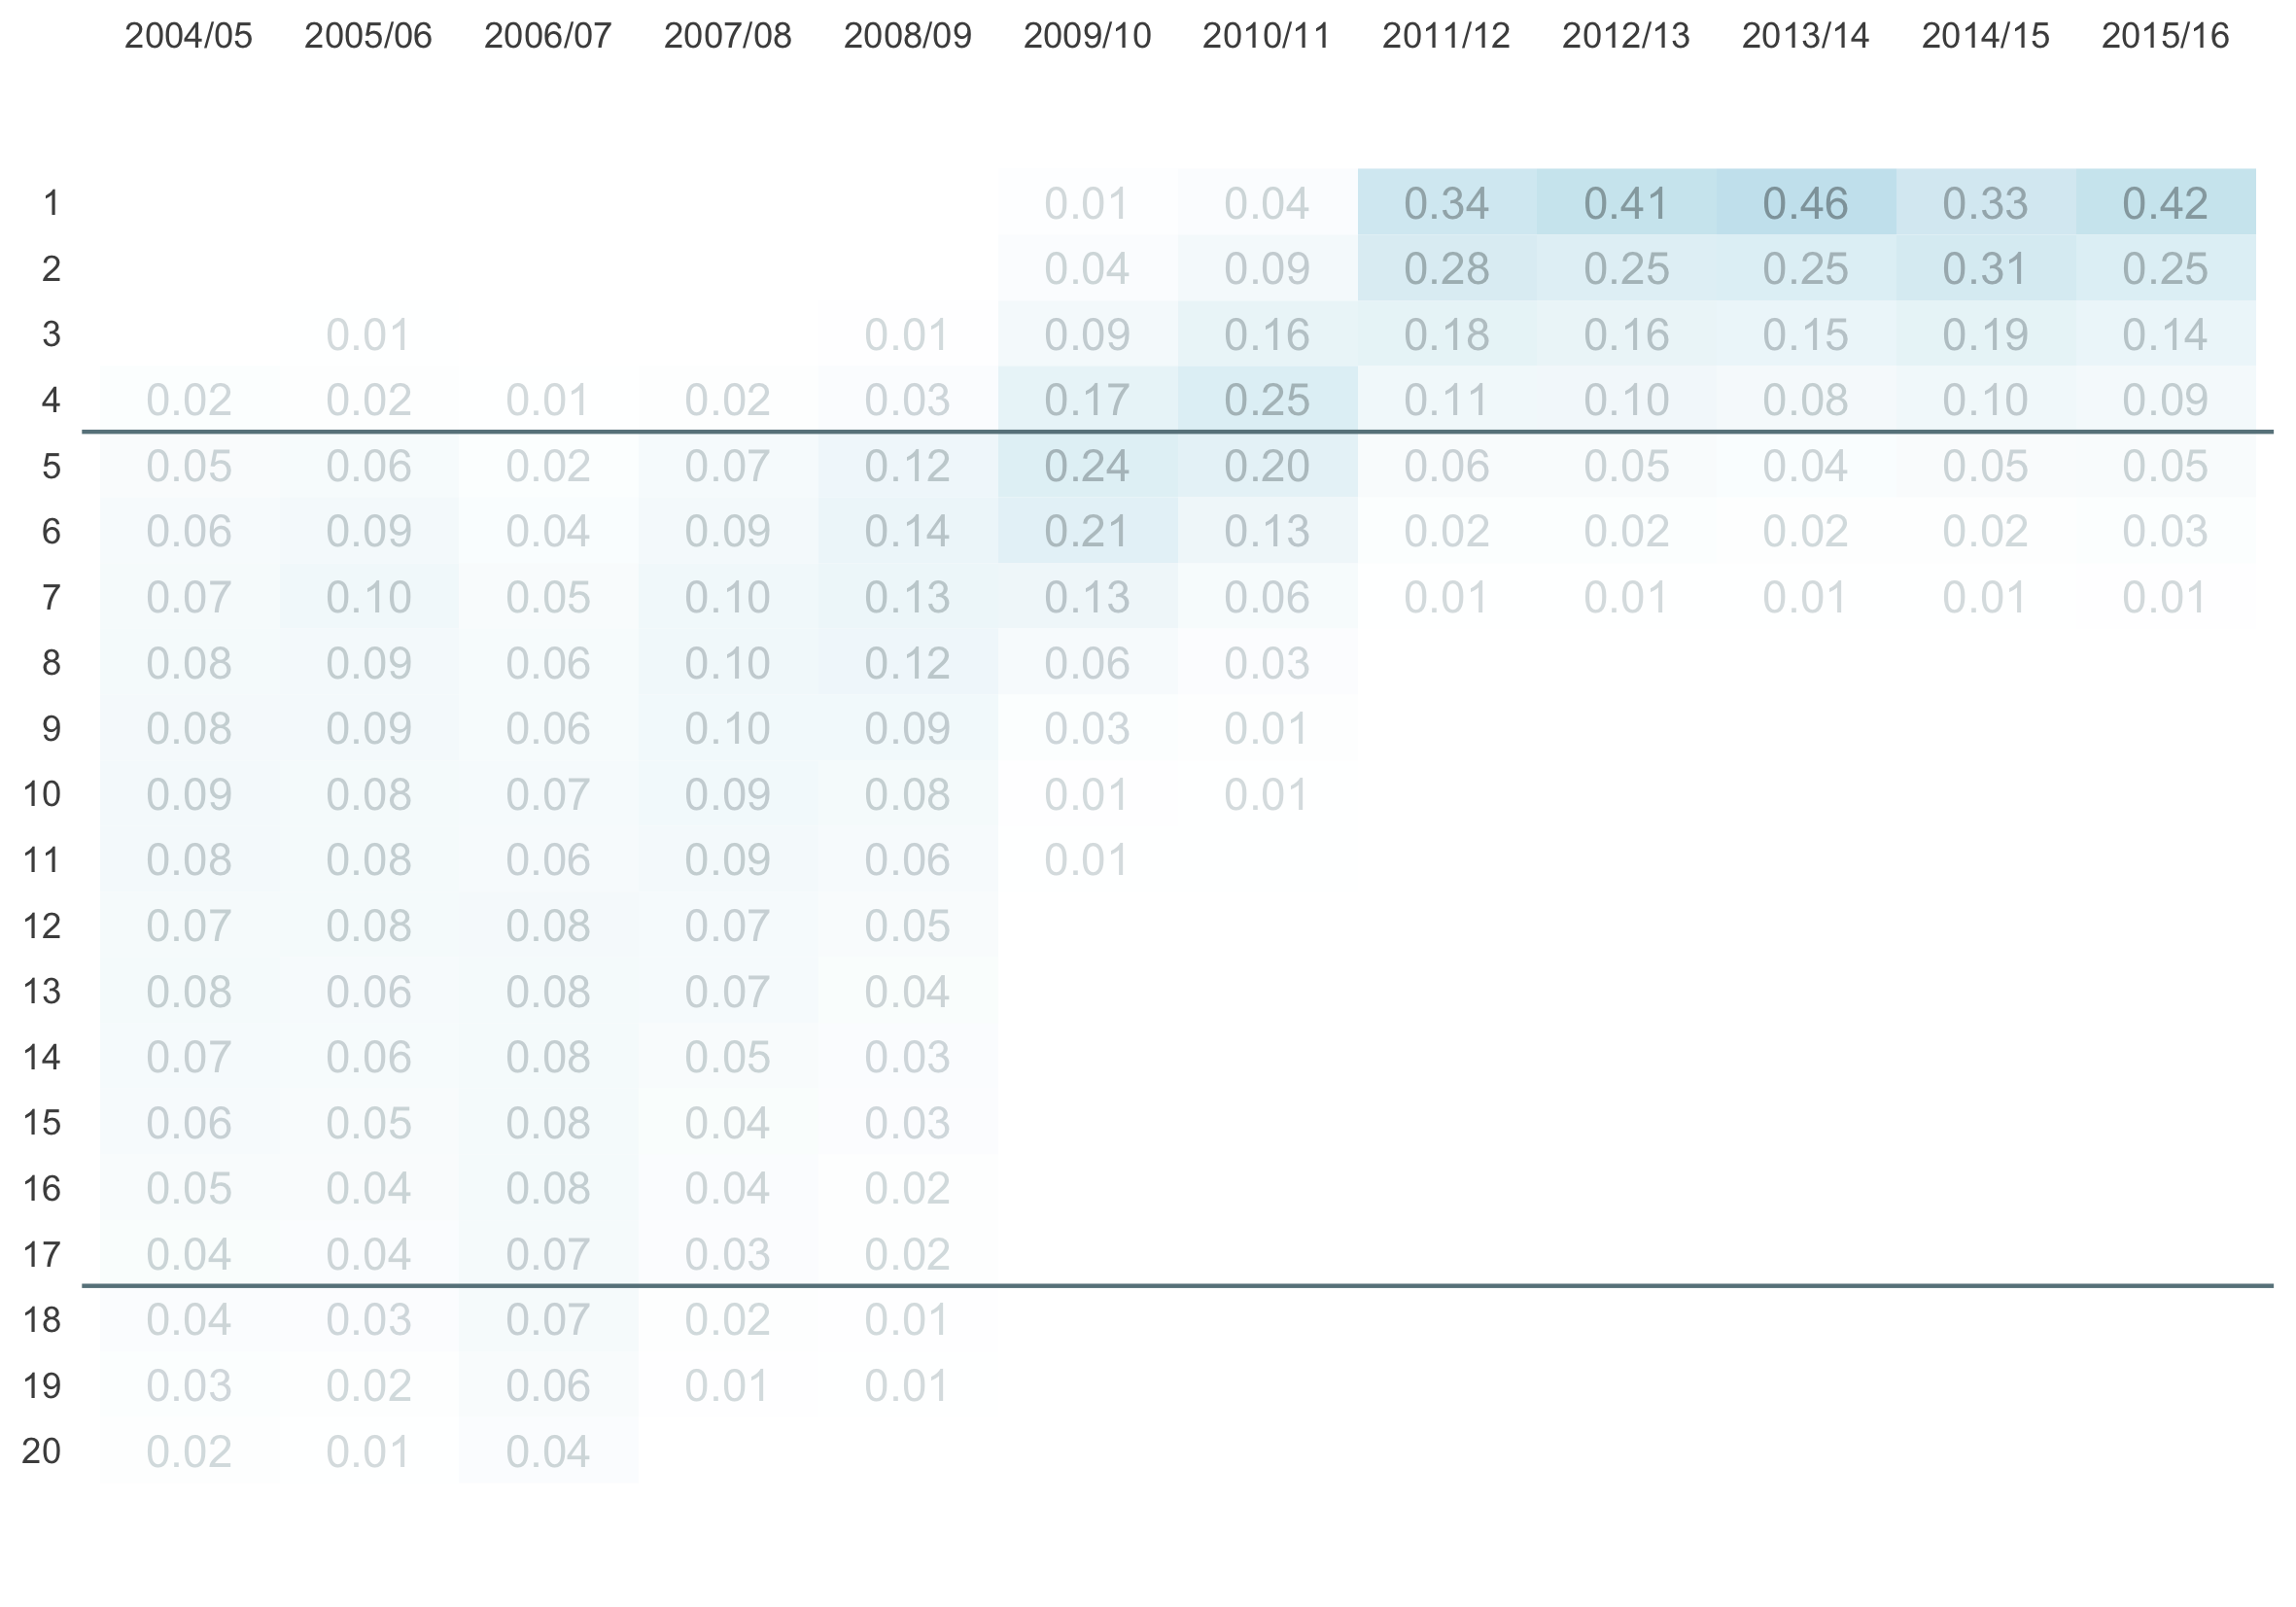Select 0.14 in row 3 of 2015/16
The width and height of the screenshot is (2296, 1607).
pyautogui.click(x=2165, y=335)
